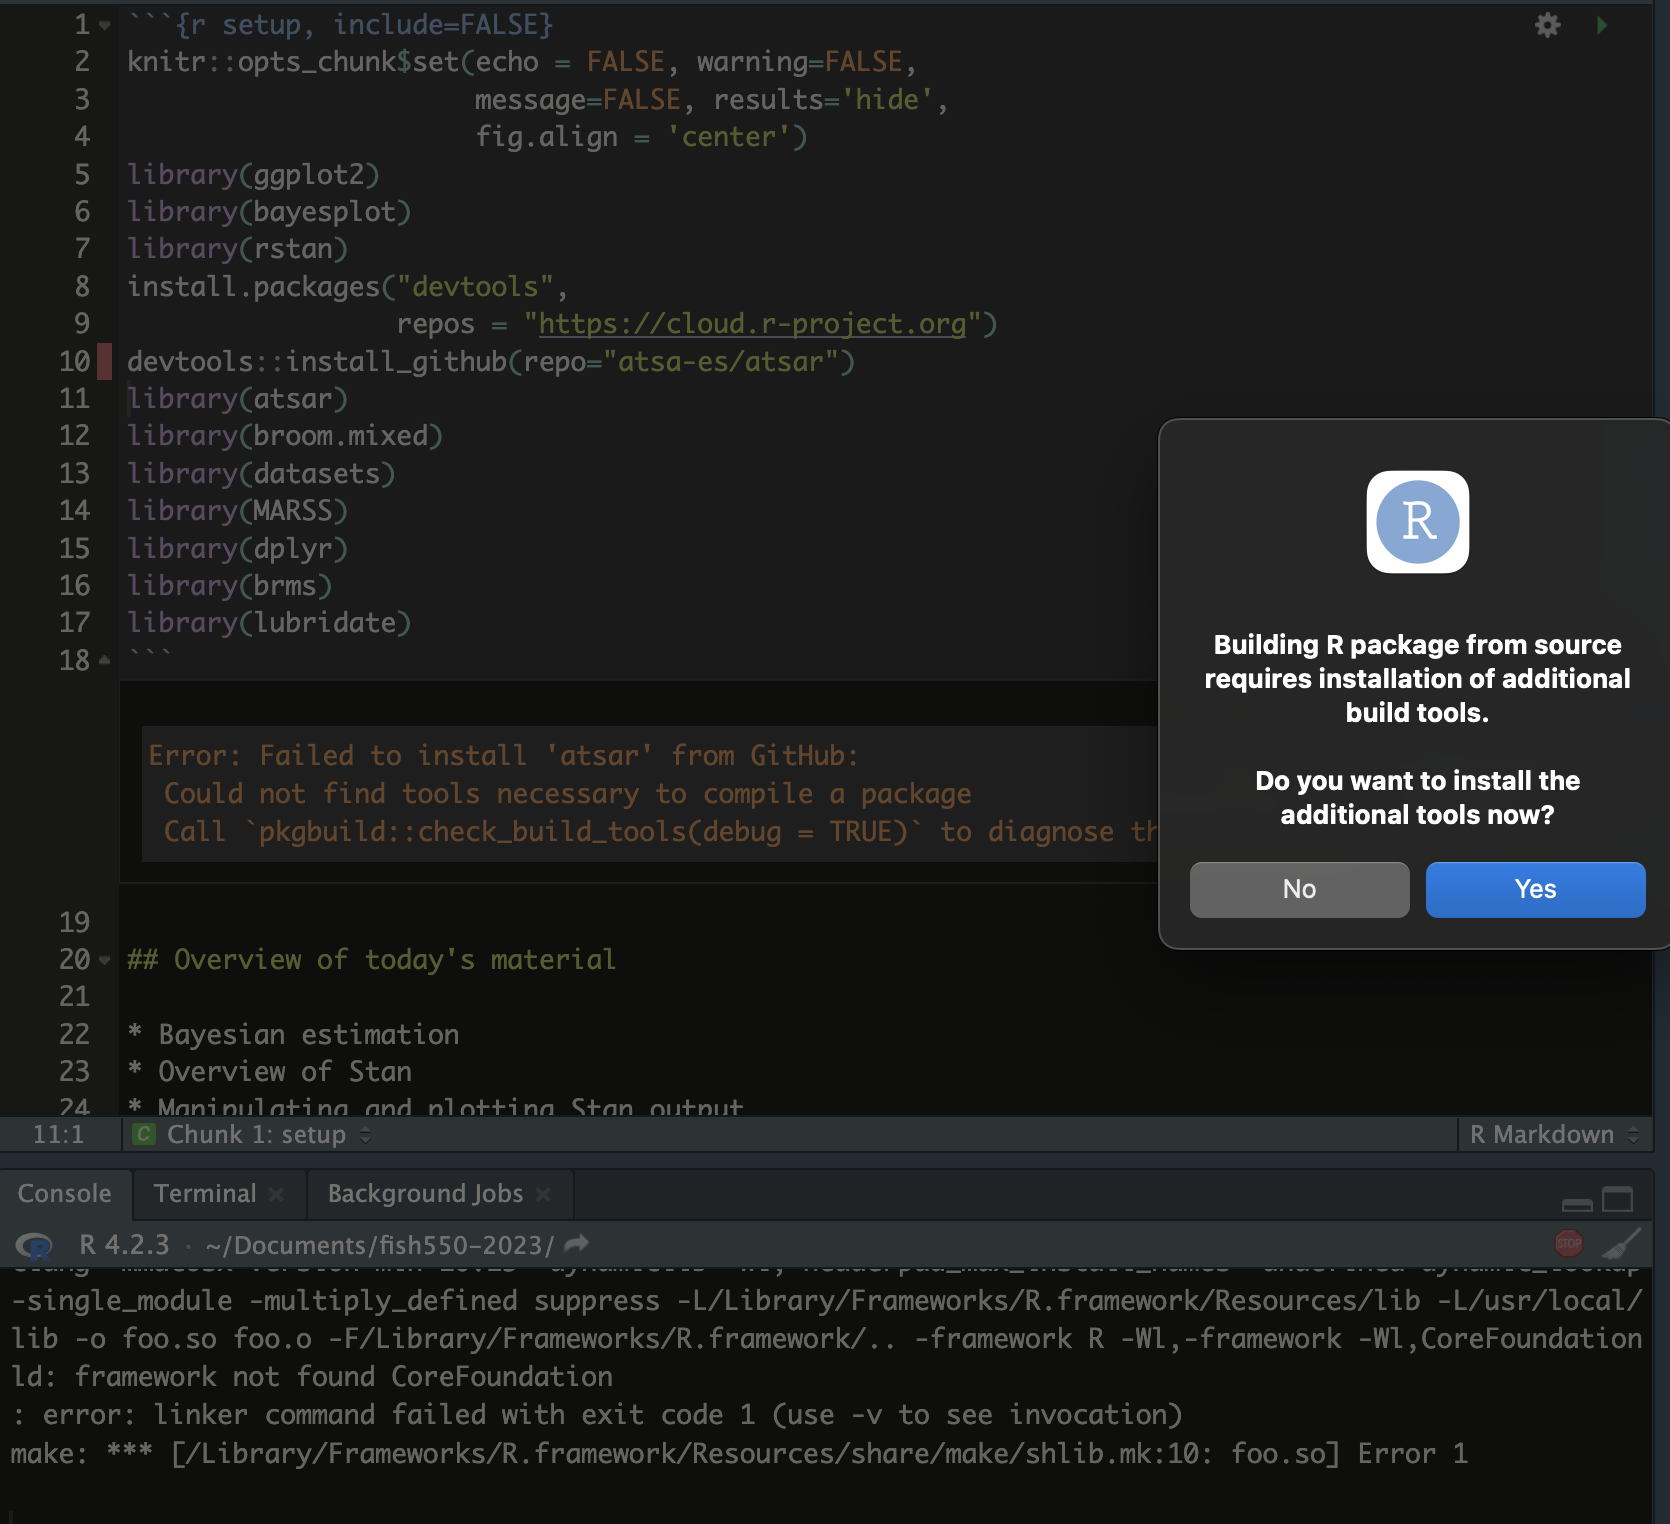Click the red Stop interrupt button
Viewport: 1670px width, 1524px height.
pos(1569,1243)
